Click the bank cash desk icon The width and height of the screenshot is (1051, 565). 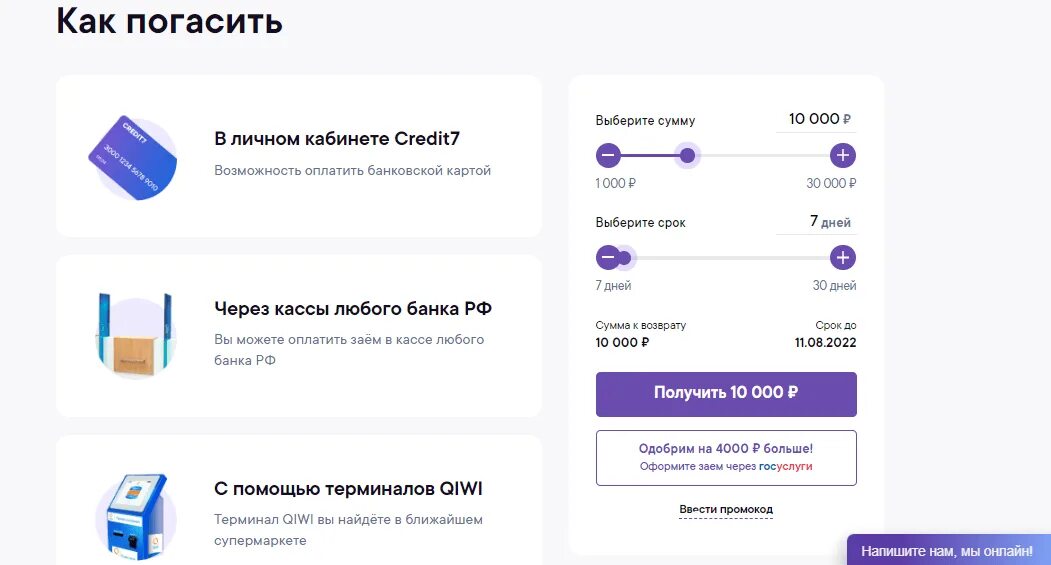(134, 336)
